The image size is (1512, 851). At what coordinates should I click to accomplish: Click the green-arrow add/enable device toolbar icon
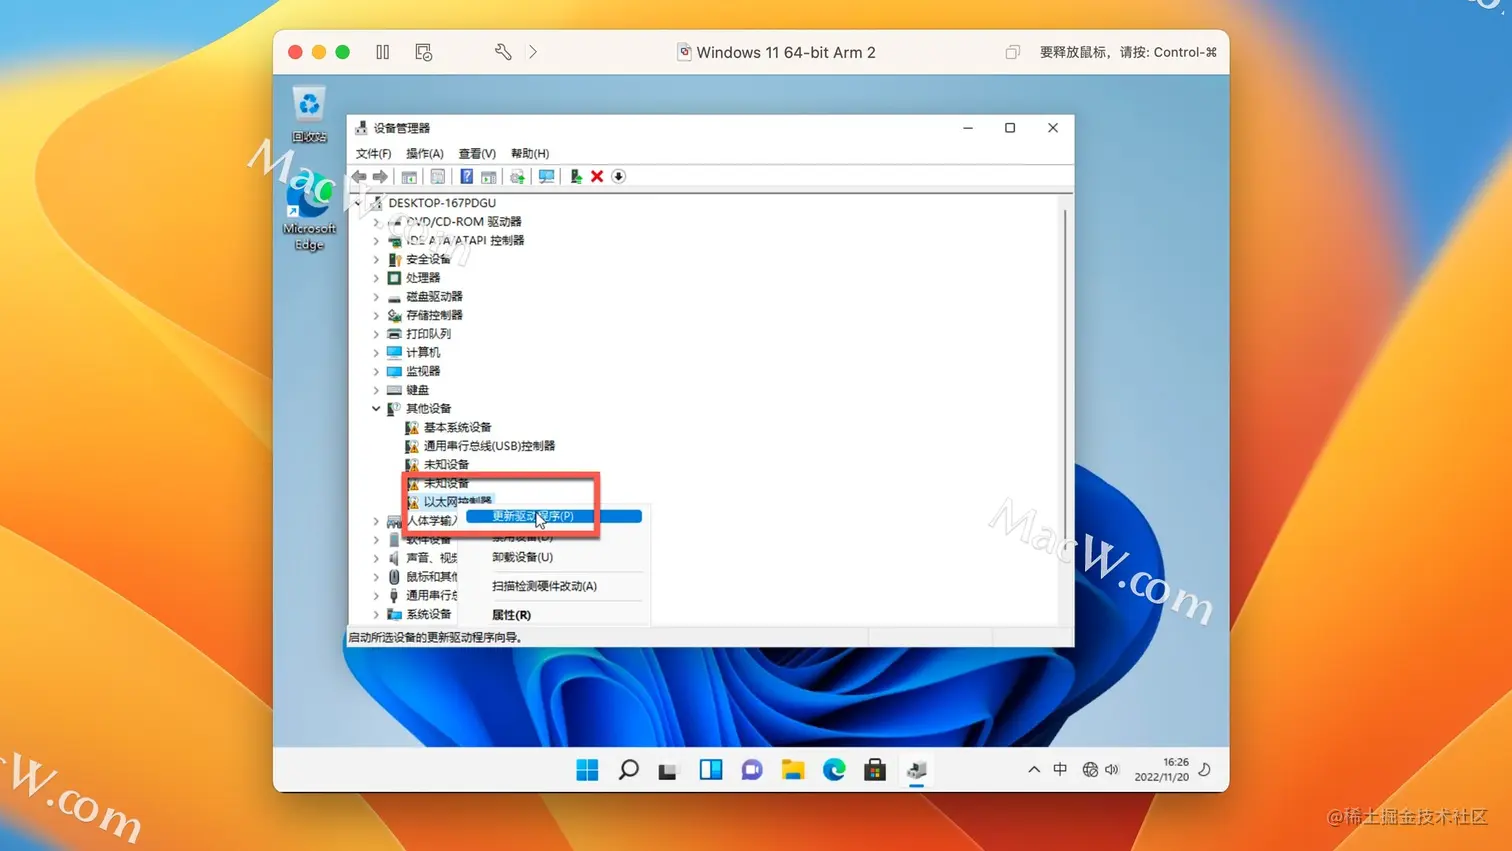pyautogui.click(x=576, y=177)
